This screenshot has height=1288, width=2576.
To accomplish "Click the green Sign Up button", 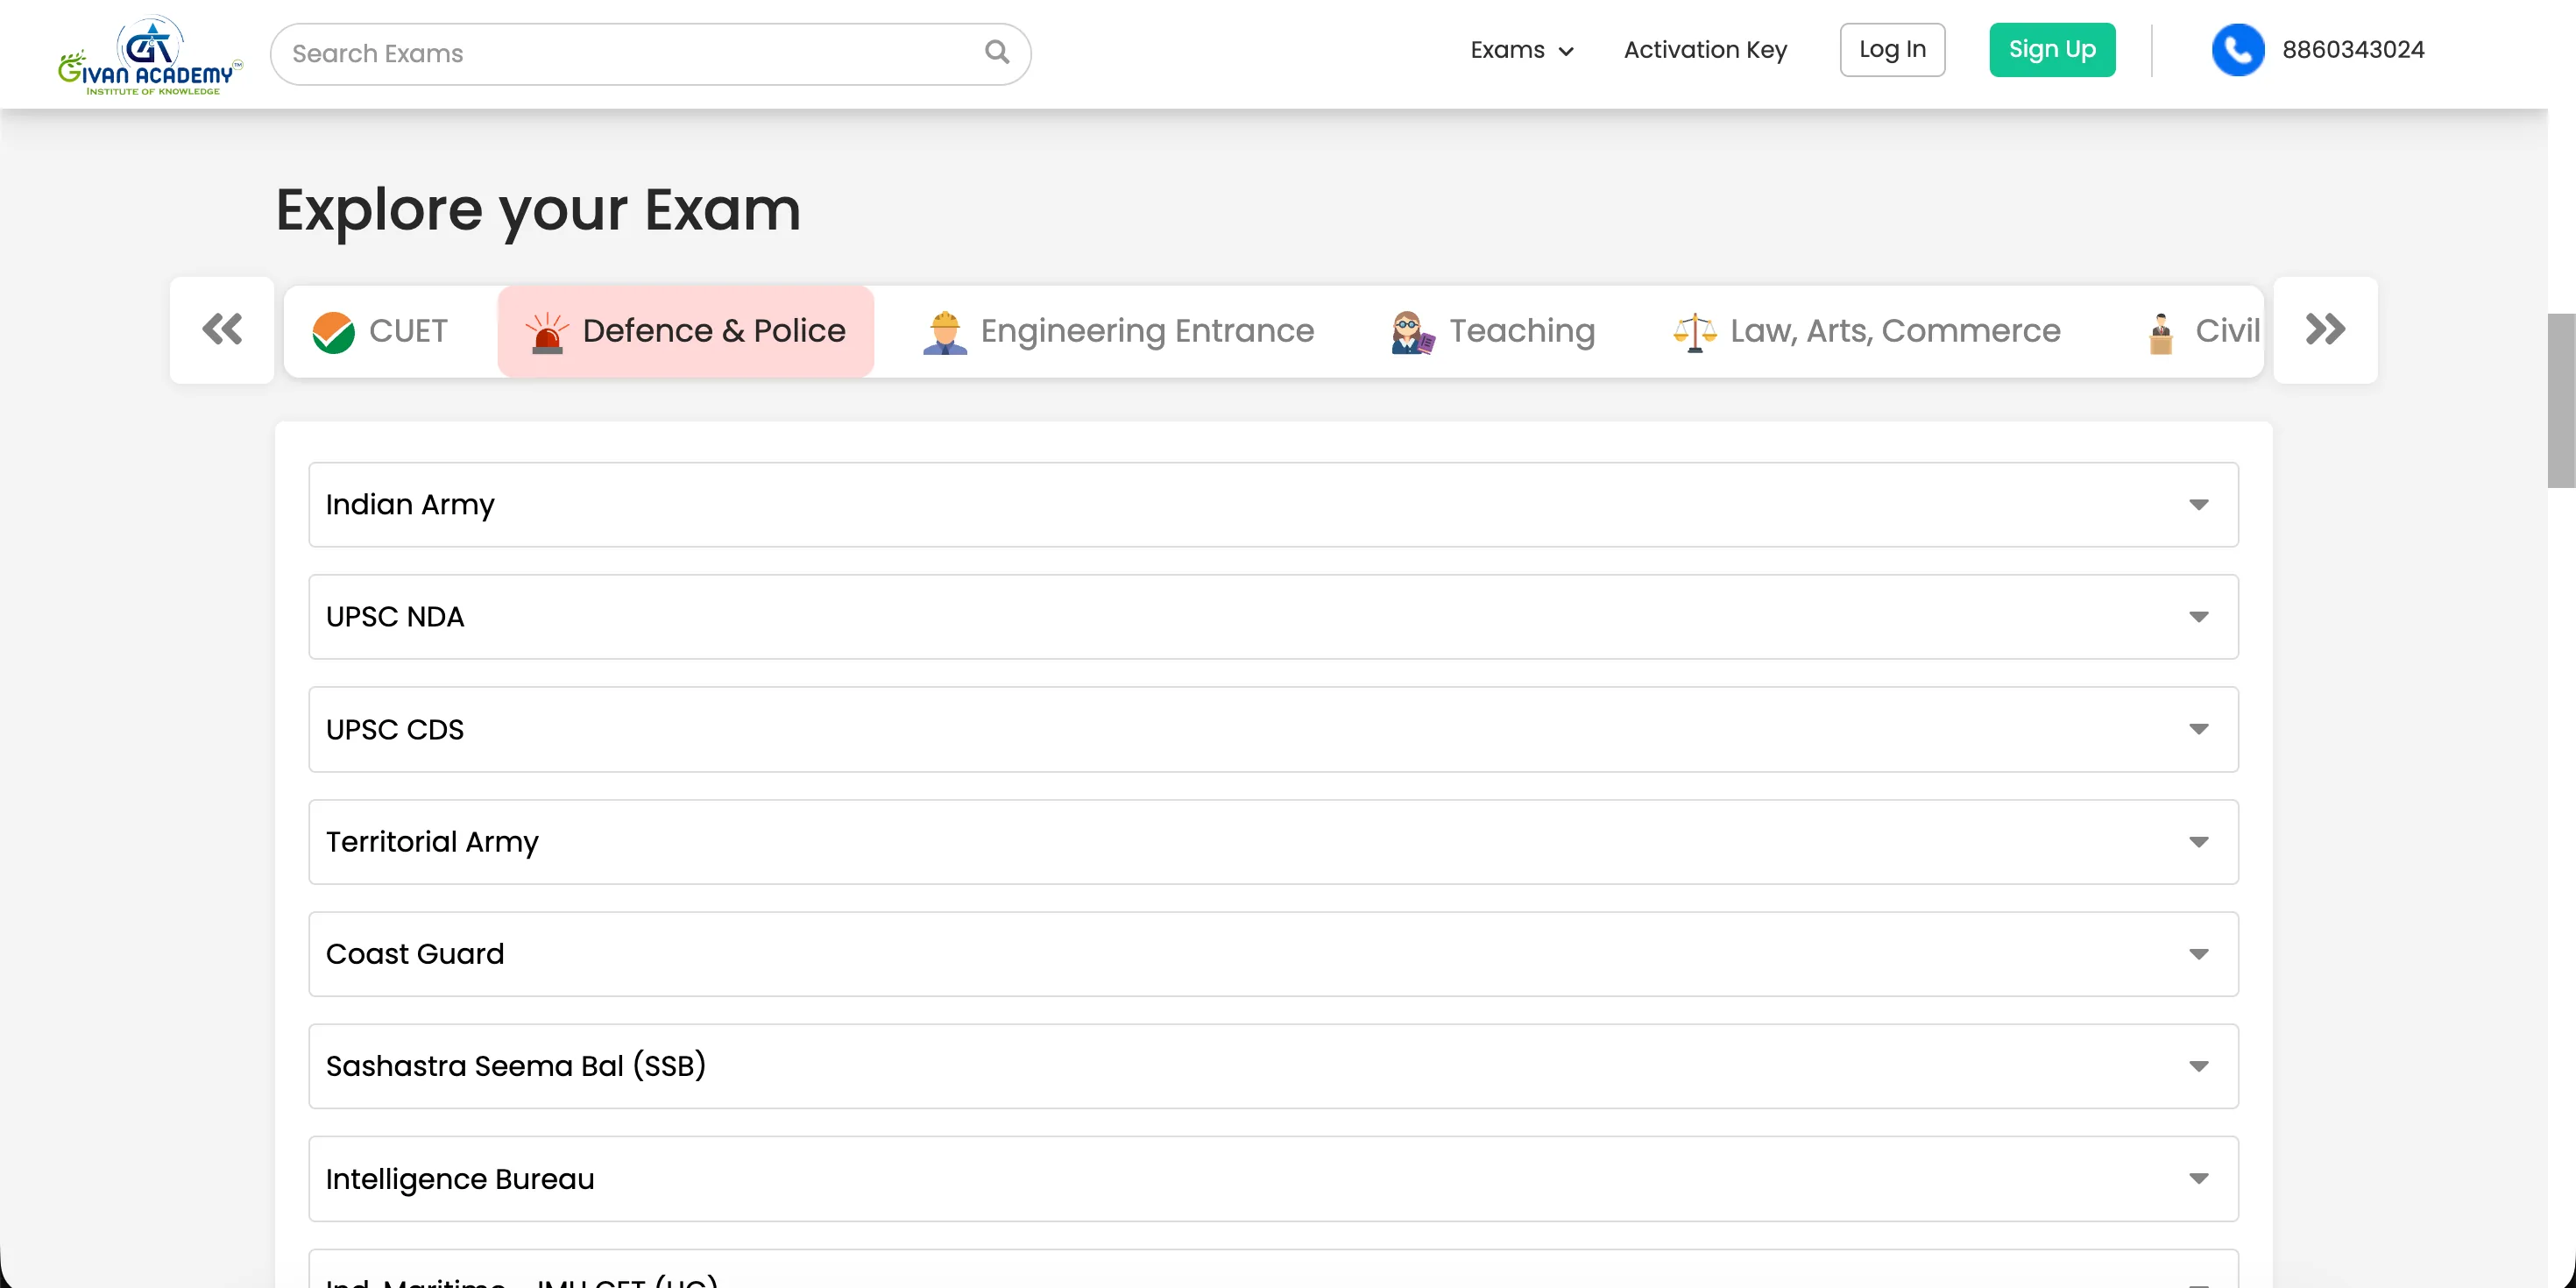I will 2052,50.
